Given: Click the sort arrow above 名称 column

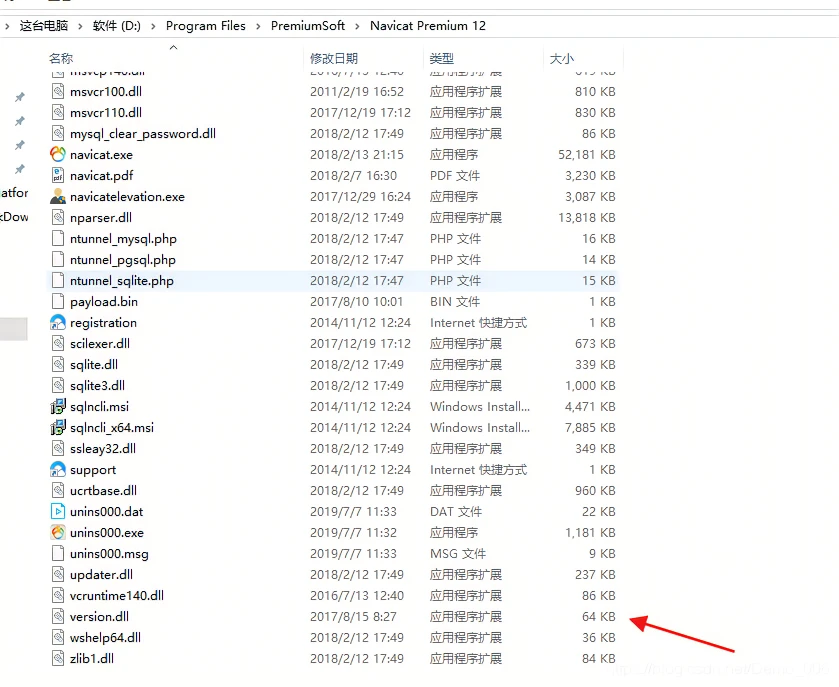Looking at the screenshot, I should [173, 48].
